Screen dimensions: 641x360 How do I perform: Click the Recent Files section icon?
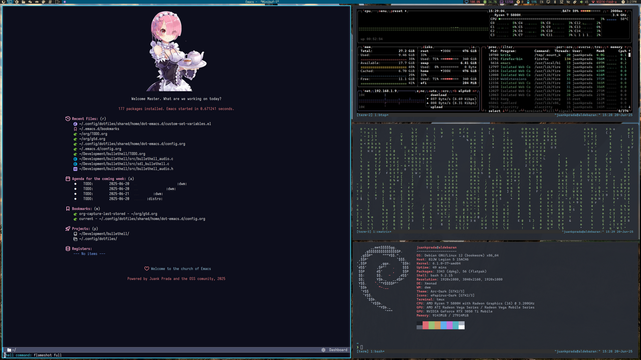pyautogui.click(x=67, y=119)
